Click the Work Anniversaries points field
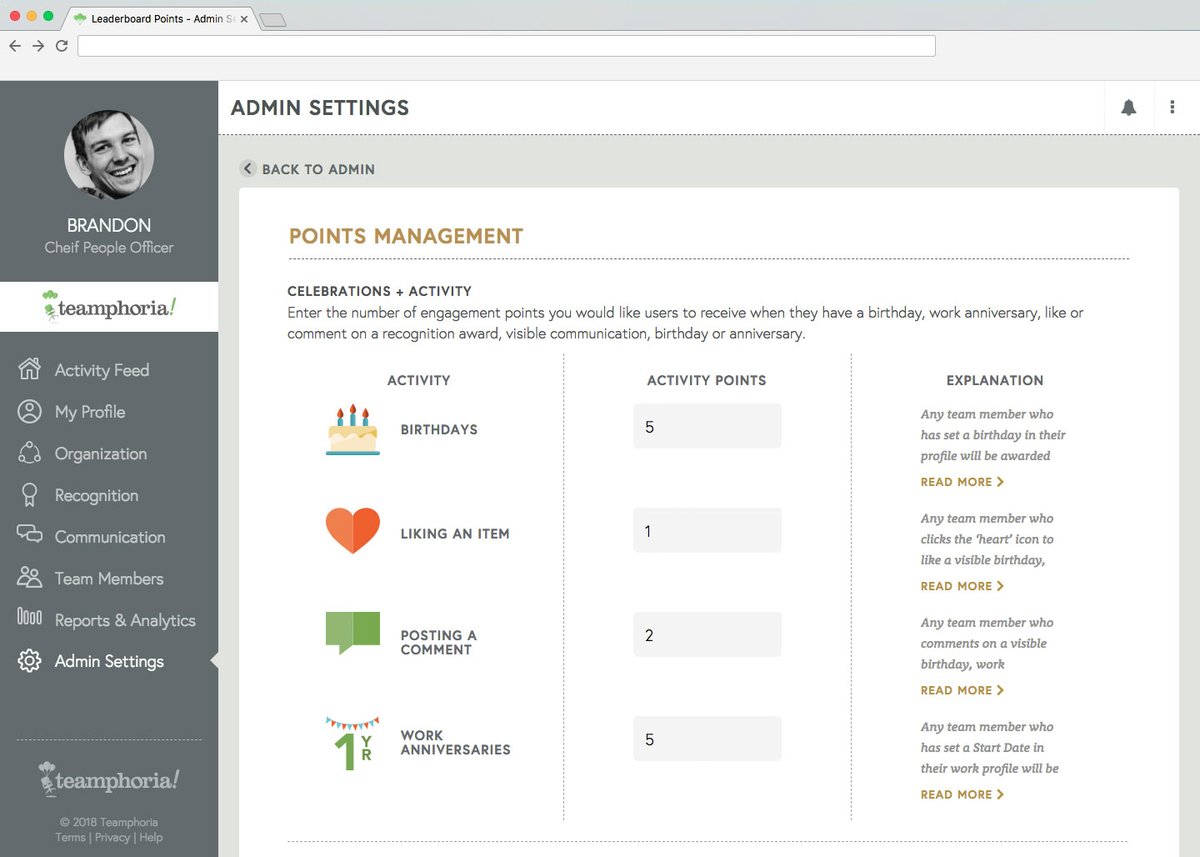 (707, 739)
